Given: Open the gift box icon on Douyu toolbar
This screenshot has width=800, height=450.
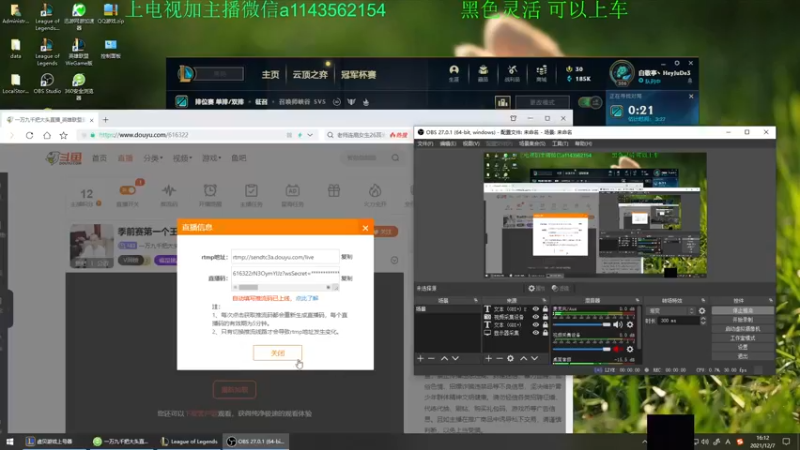Looking at the screenshot, I should point(334,191).
